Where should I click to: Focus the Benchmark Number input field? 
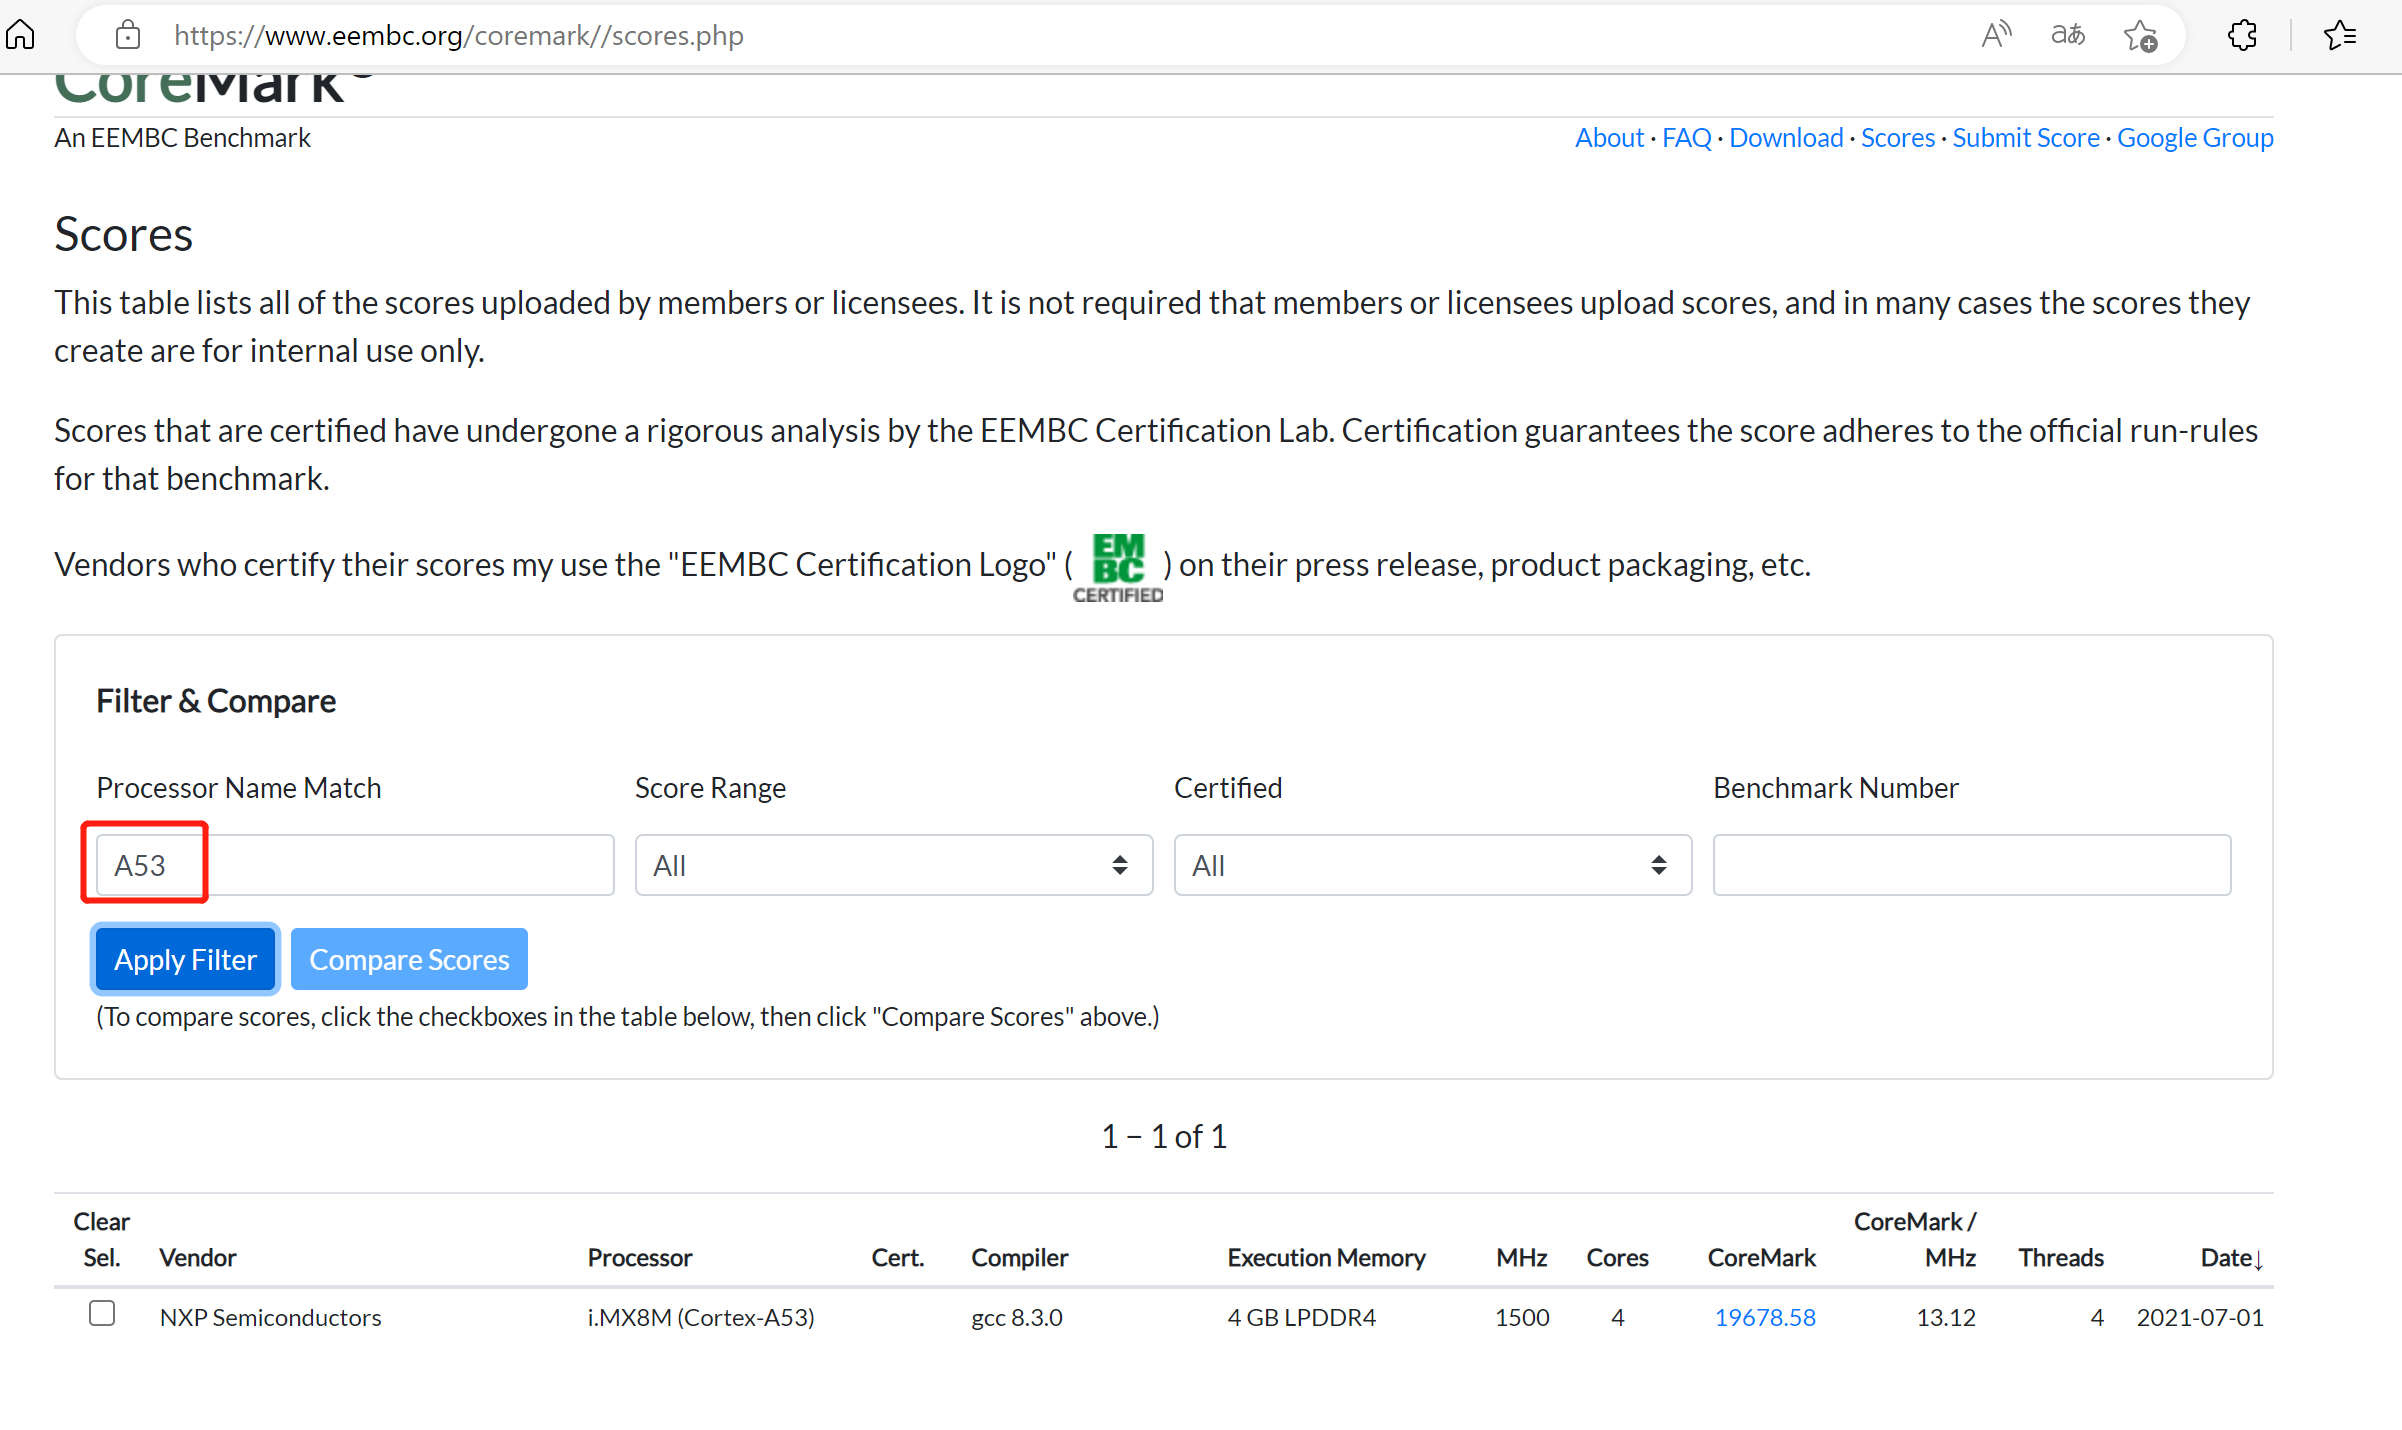tap(1971, 865)
